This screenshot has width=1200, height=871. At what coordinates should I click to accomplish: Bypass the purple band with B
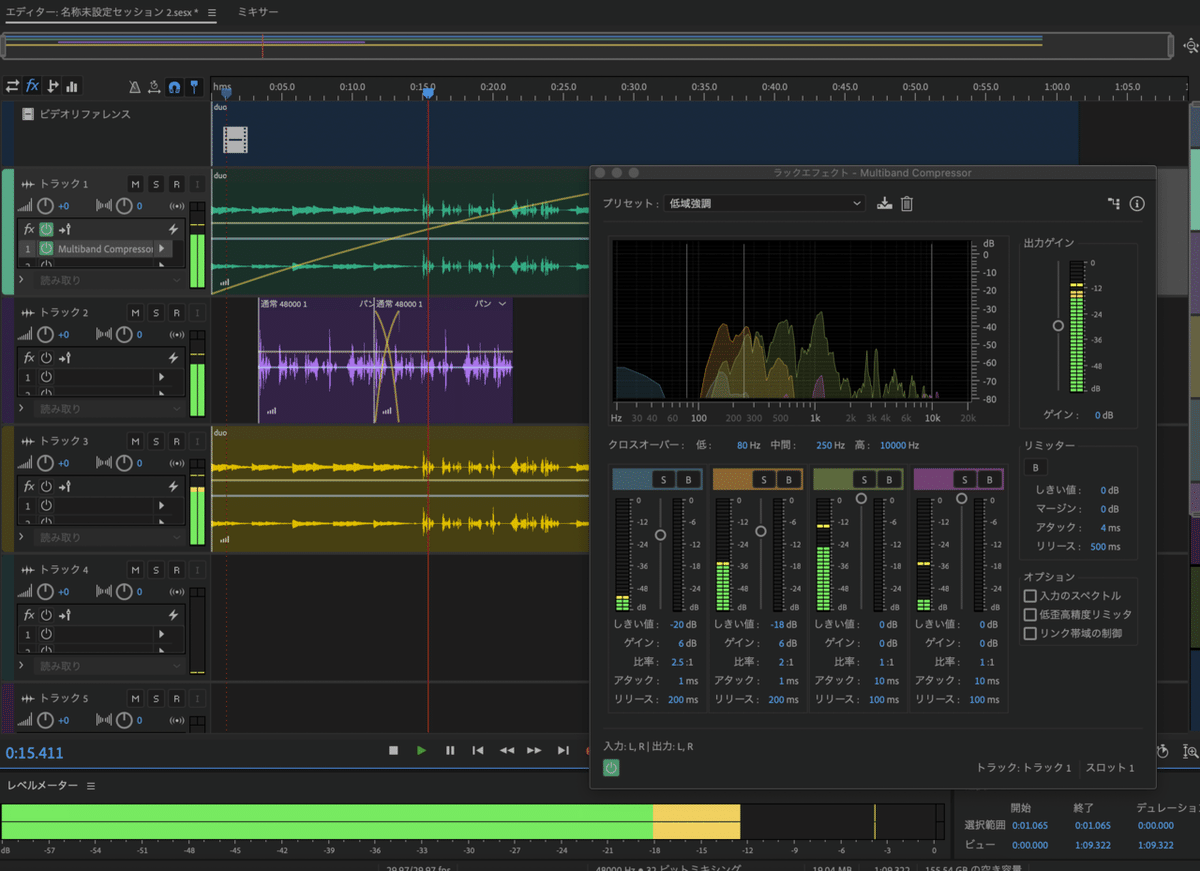pyautogui.click(x=988, y=480)
